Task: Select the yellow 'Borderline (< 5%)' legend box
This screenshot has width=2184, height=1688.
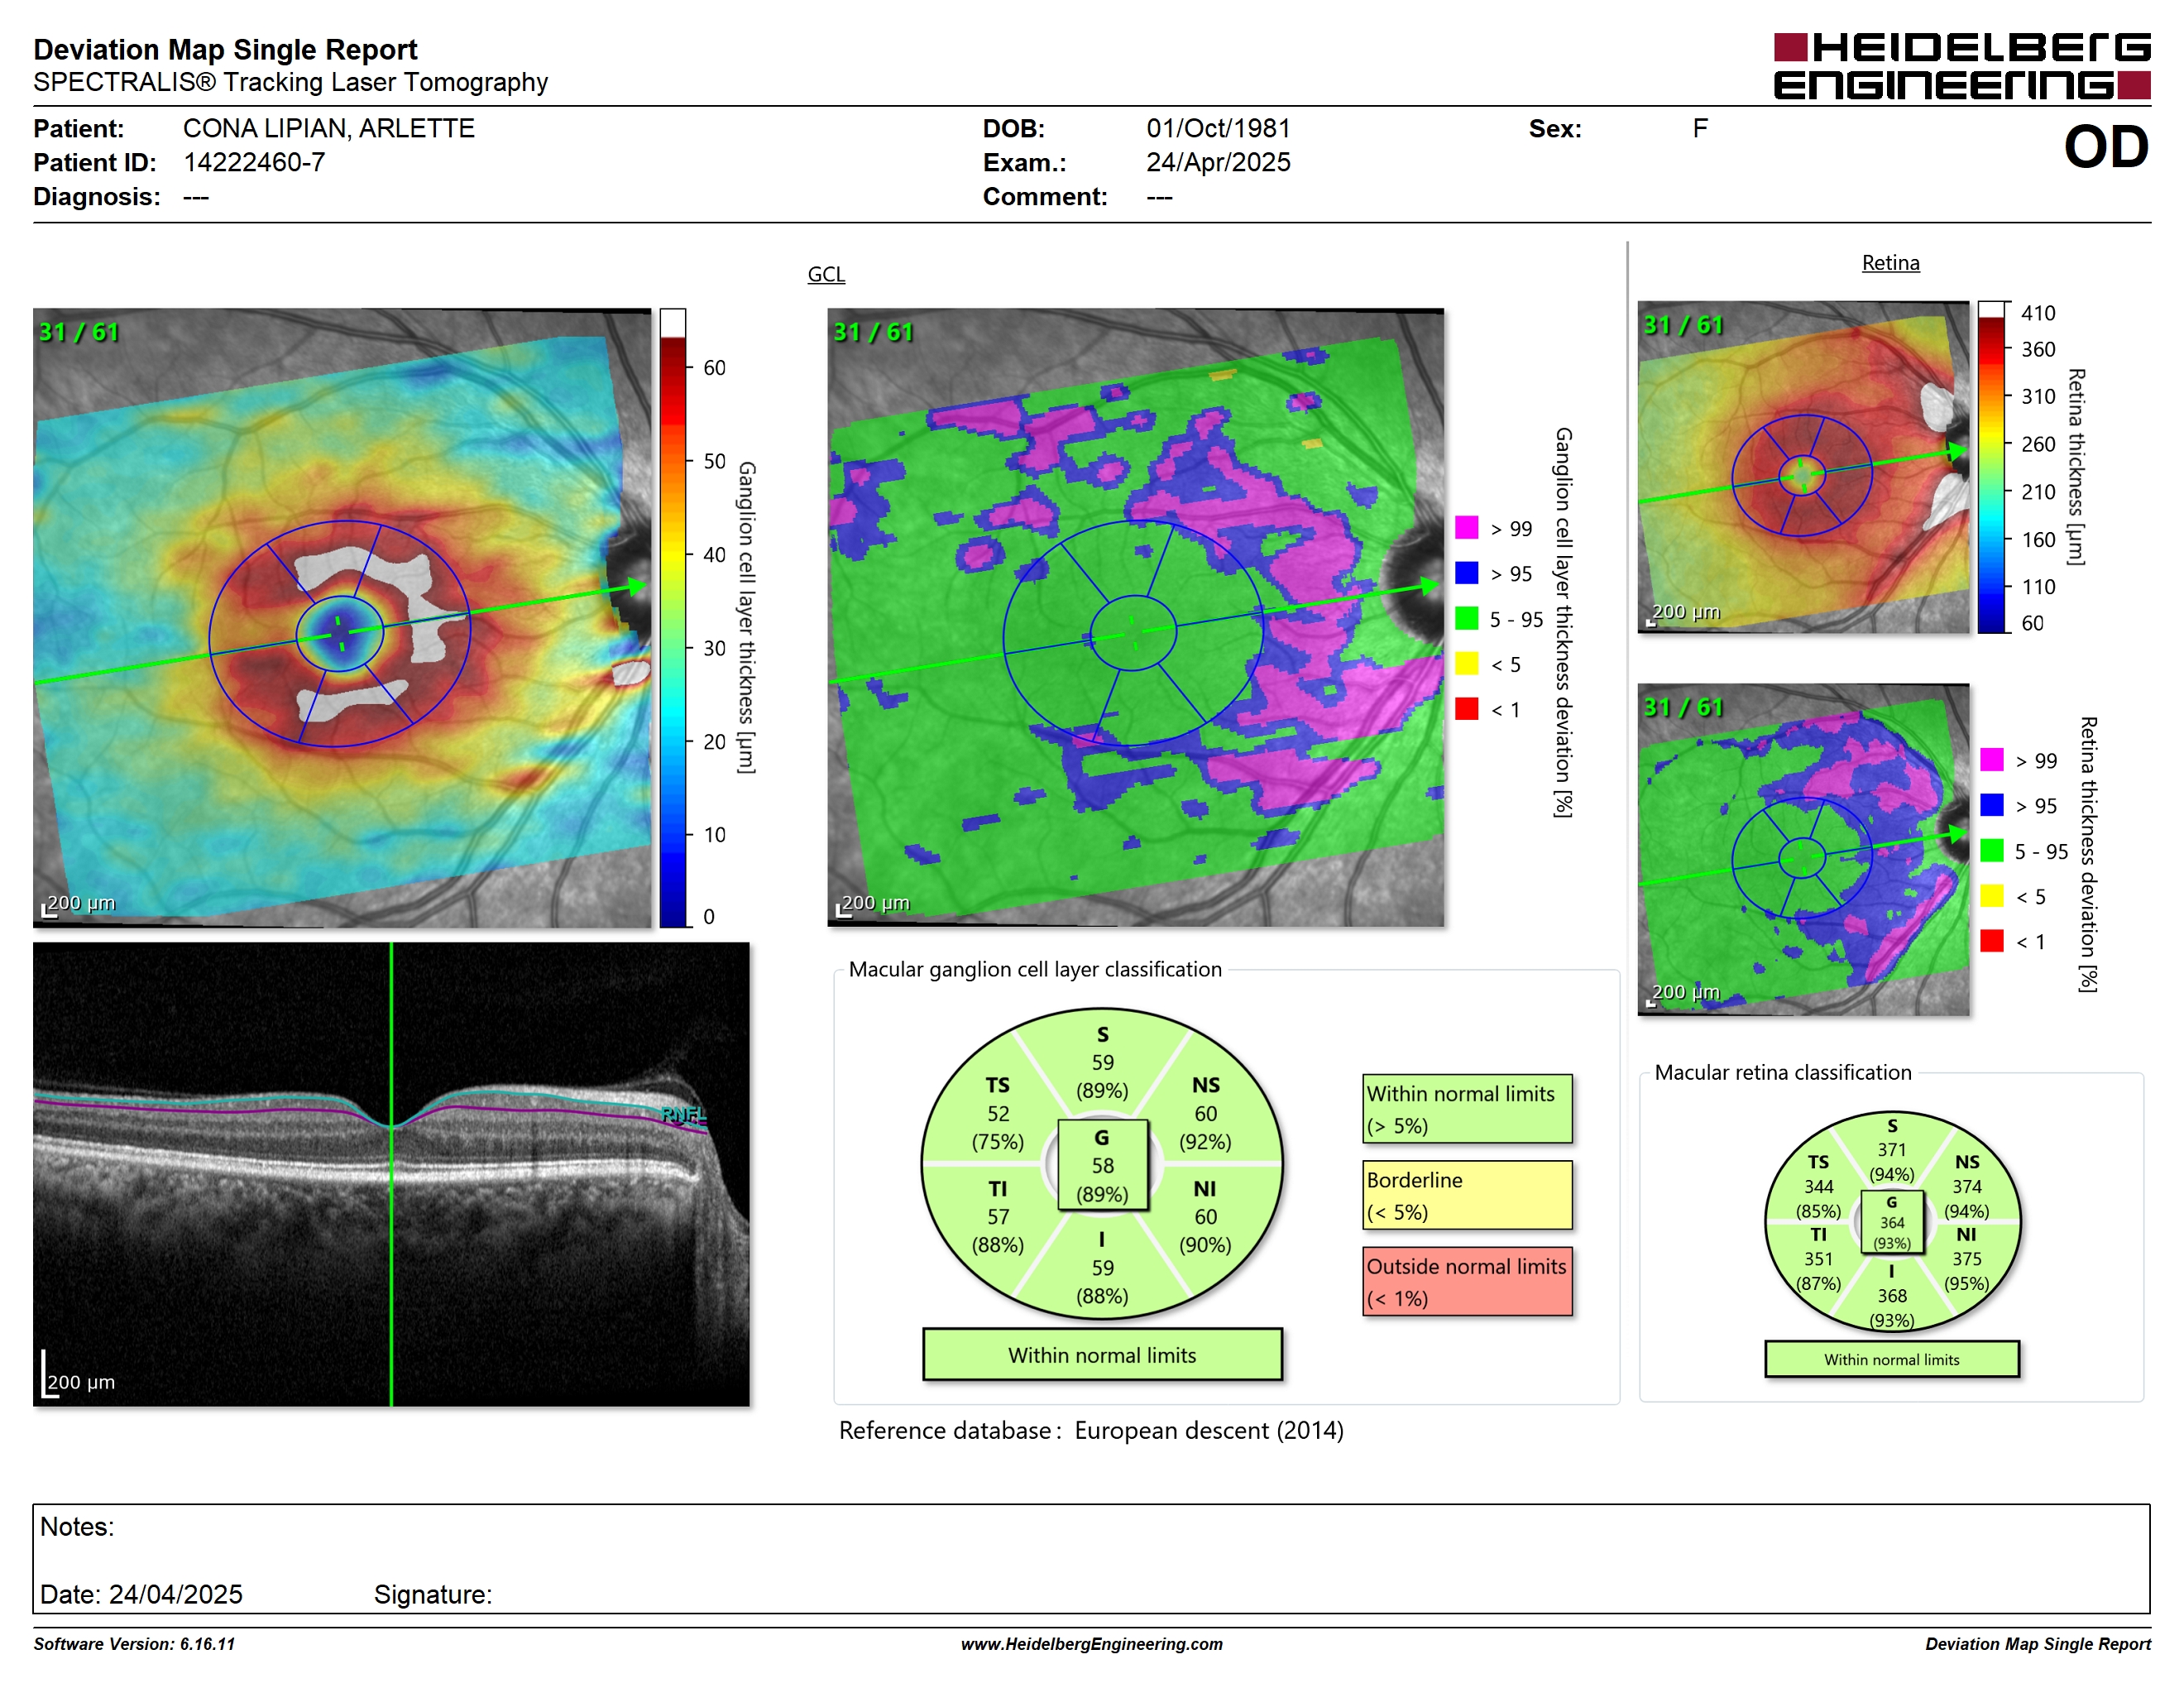Action: pos(1467,1195)
